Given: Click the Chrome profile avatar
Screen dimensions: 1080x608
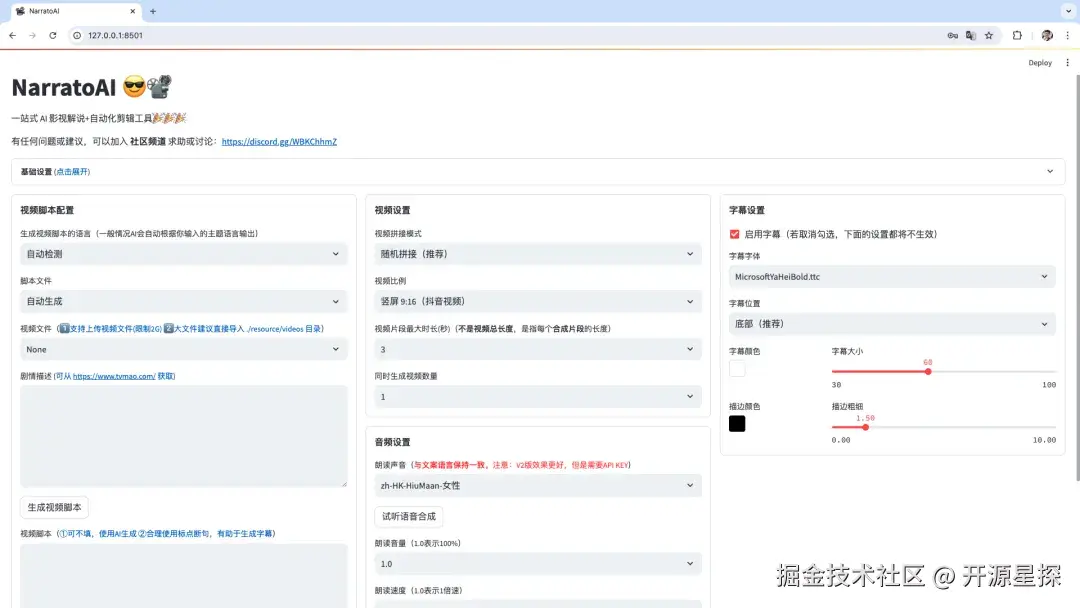Looking at the screenshot, I should click(1046, 35).
